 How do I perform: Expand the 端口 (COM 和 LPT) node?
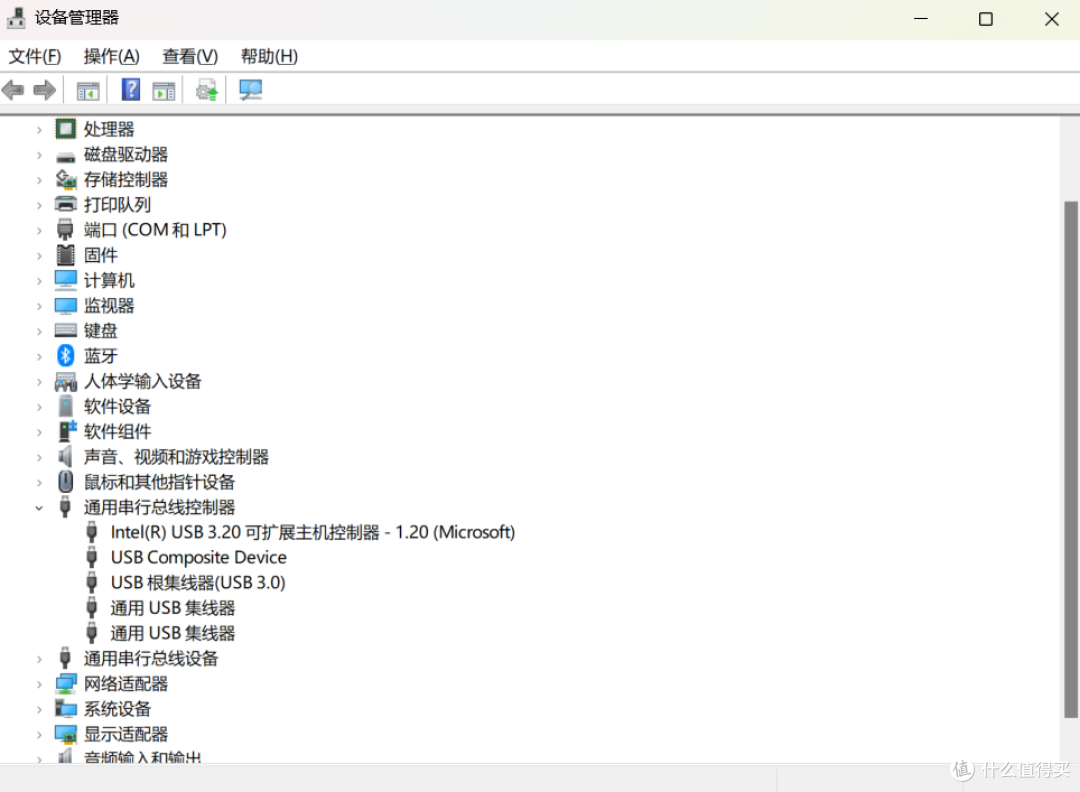(x=39, y=231)
